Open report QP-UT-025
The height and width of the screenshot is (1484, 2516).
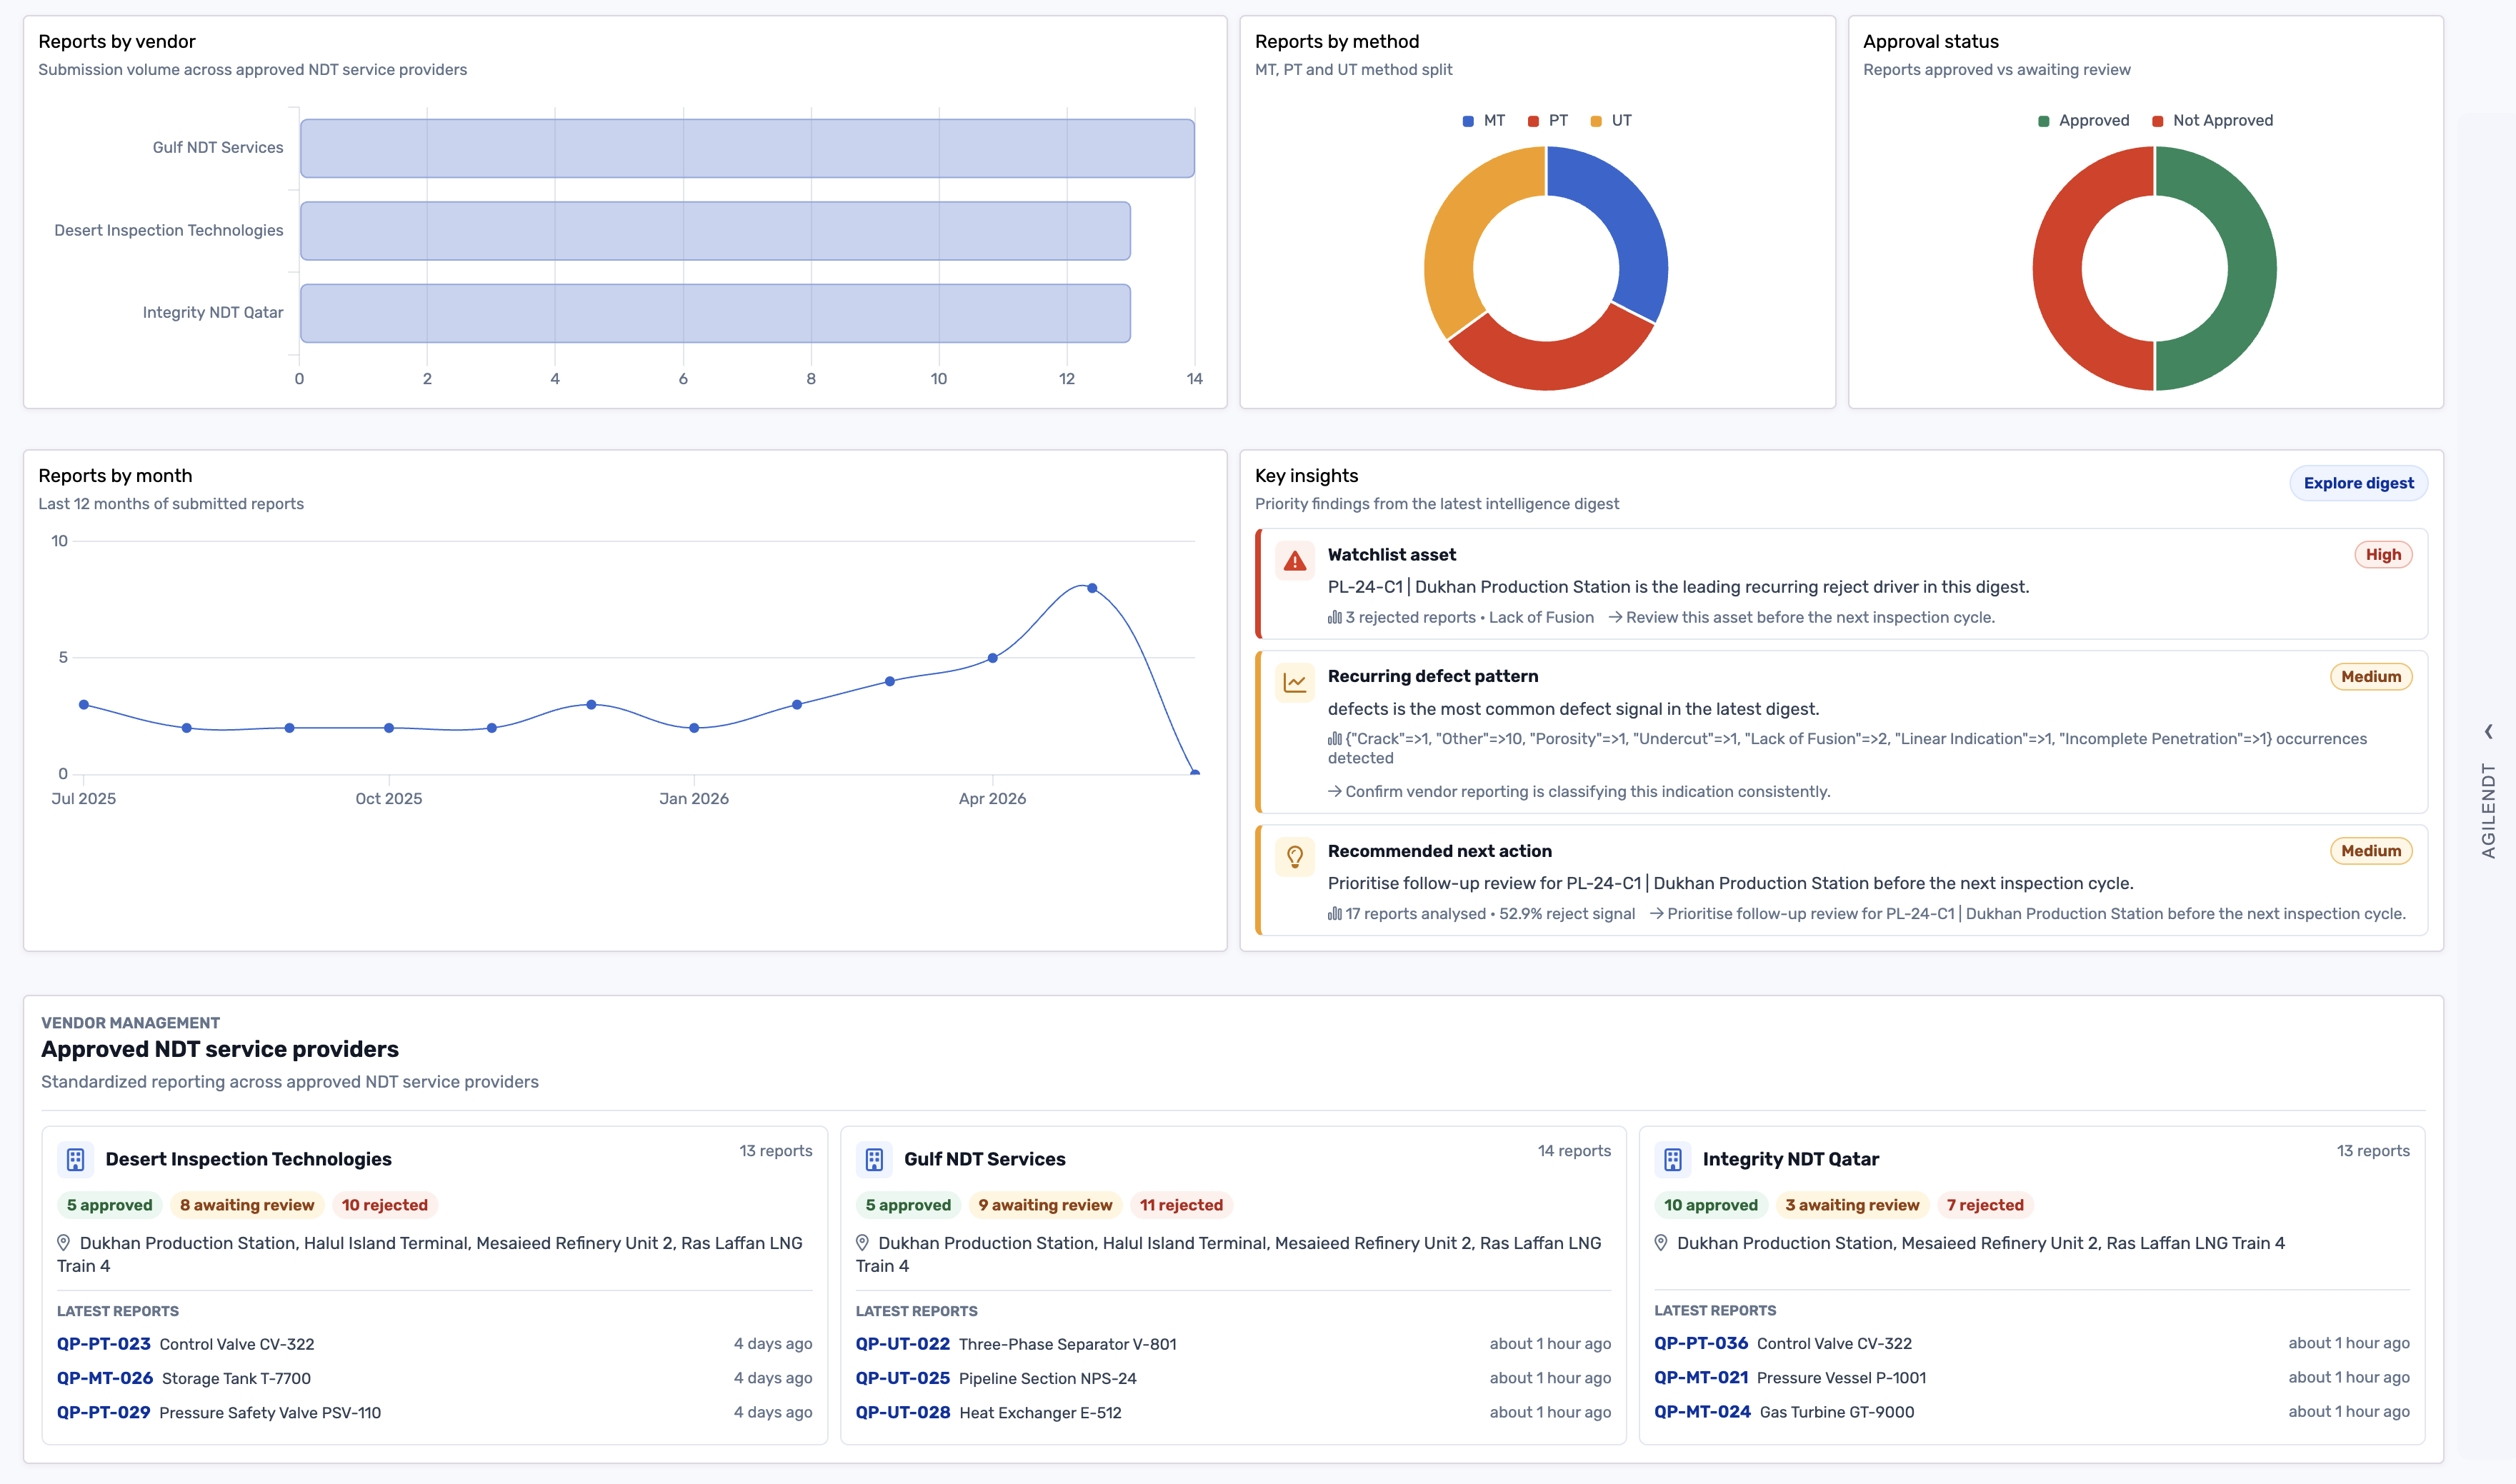903,1378
